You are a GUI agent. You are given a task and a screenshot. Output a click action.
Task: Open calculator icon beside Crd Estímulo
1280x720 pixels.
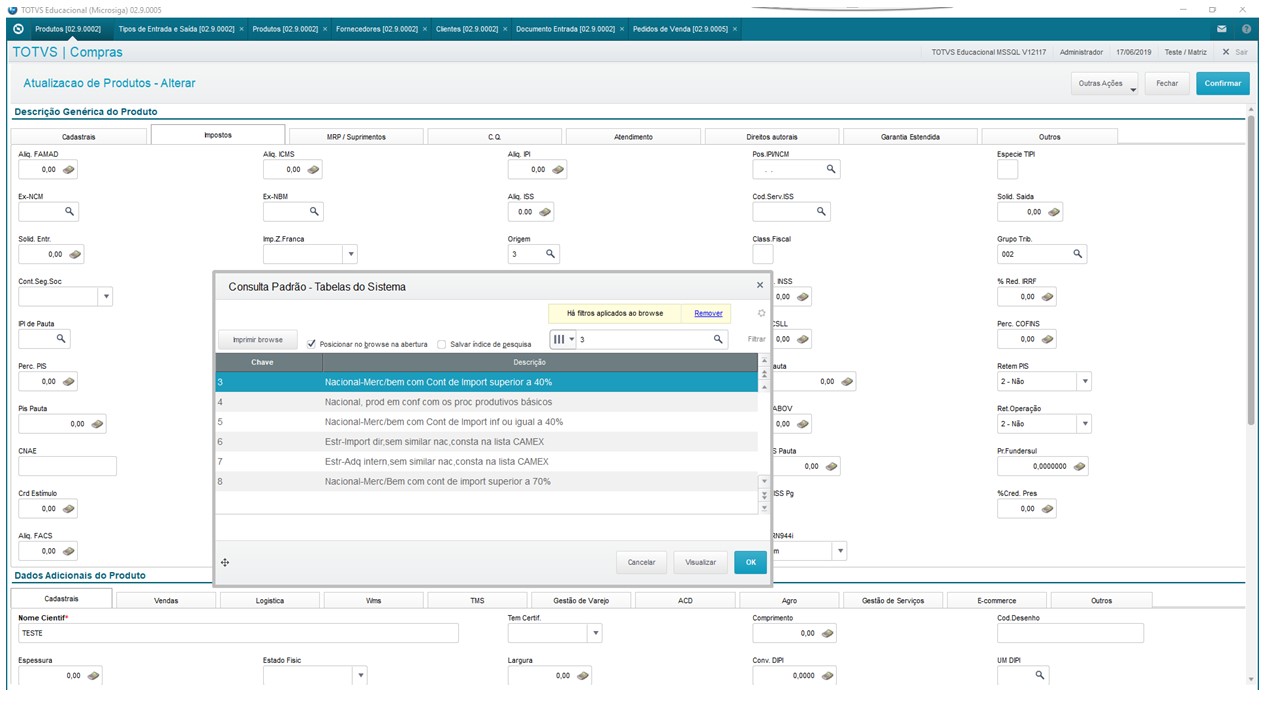(69, 509)
